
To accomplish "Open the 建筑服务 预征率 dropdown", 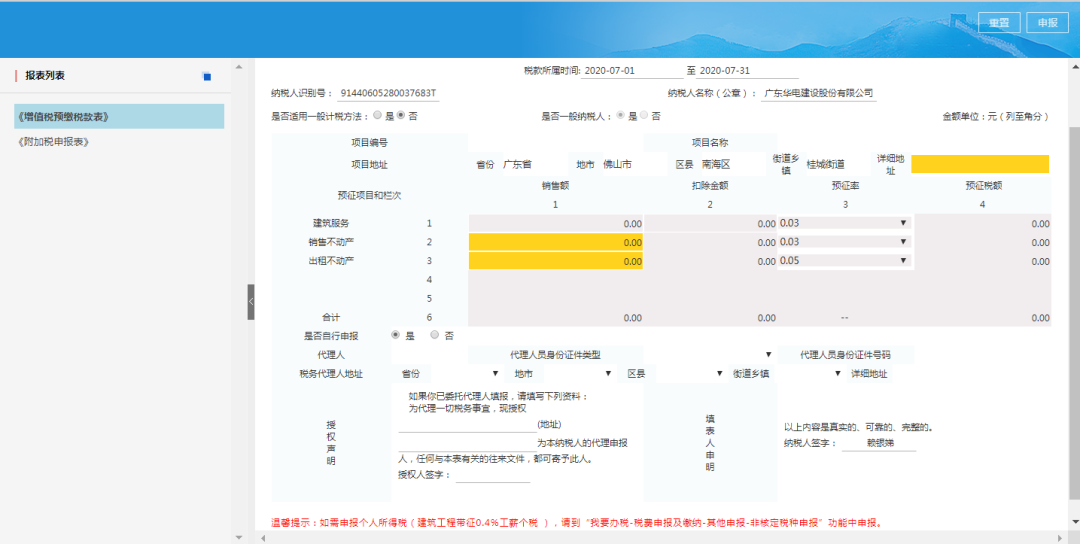I will tap(844, 223).
